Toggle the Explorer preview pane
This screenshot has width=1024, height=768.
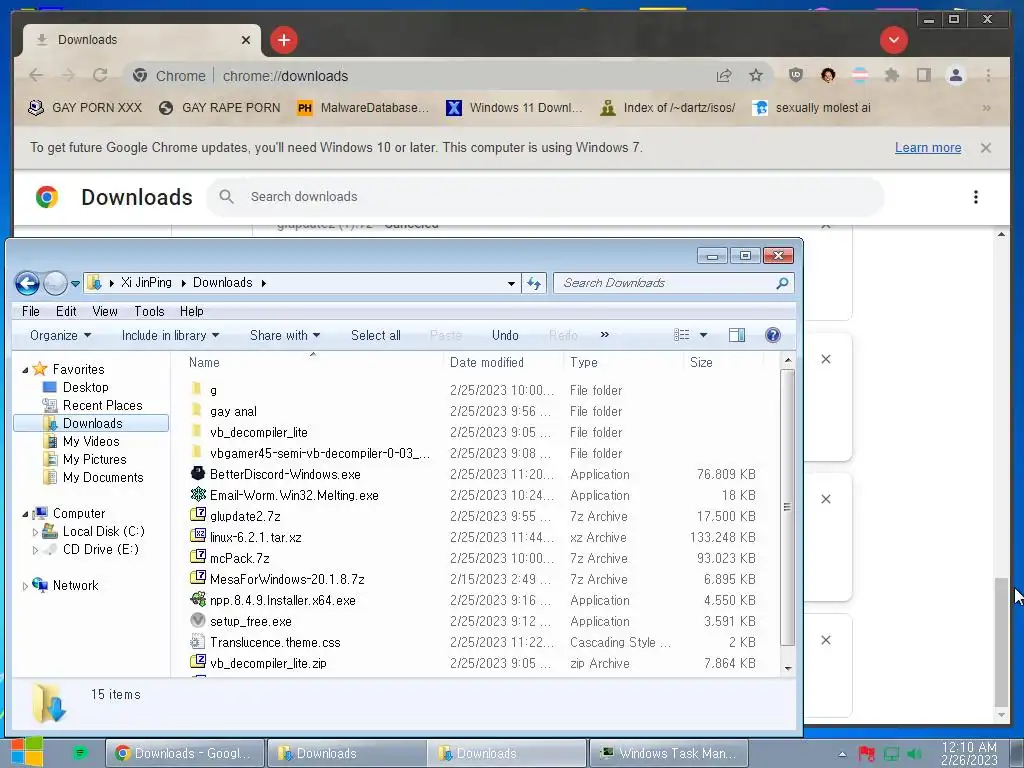pos(737,335)
